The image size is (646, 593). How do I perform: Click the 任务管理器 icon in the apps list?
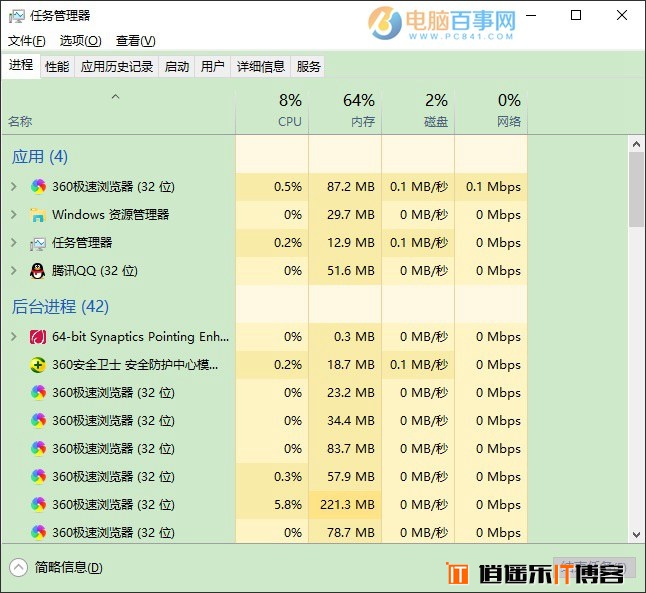click(x=38, y=243)
